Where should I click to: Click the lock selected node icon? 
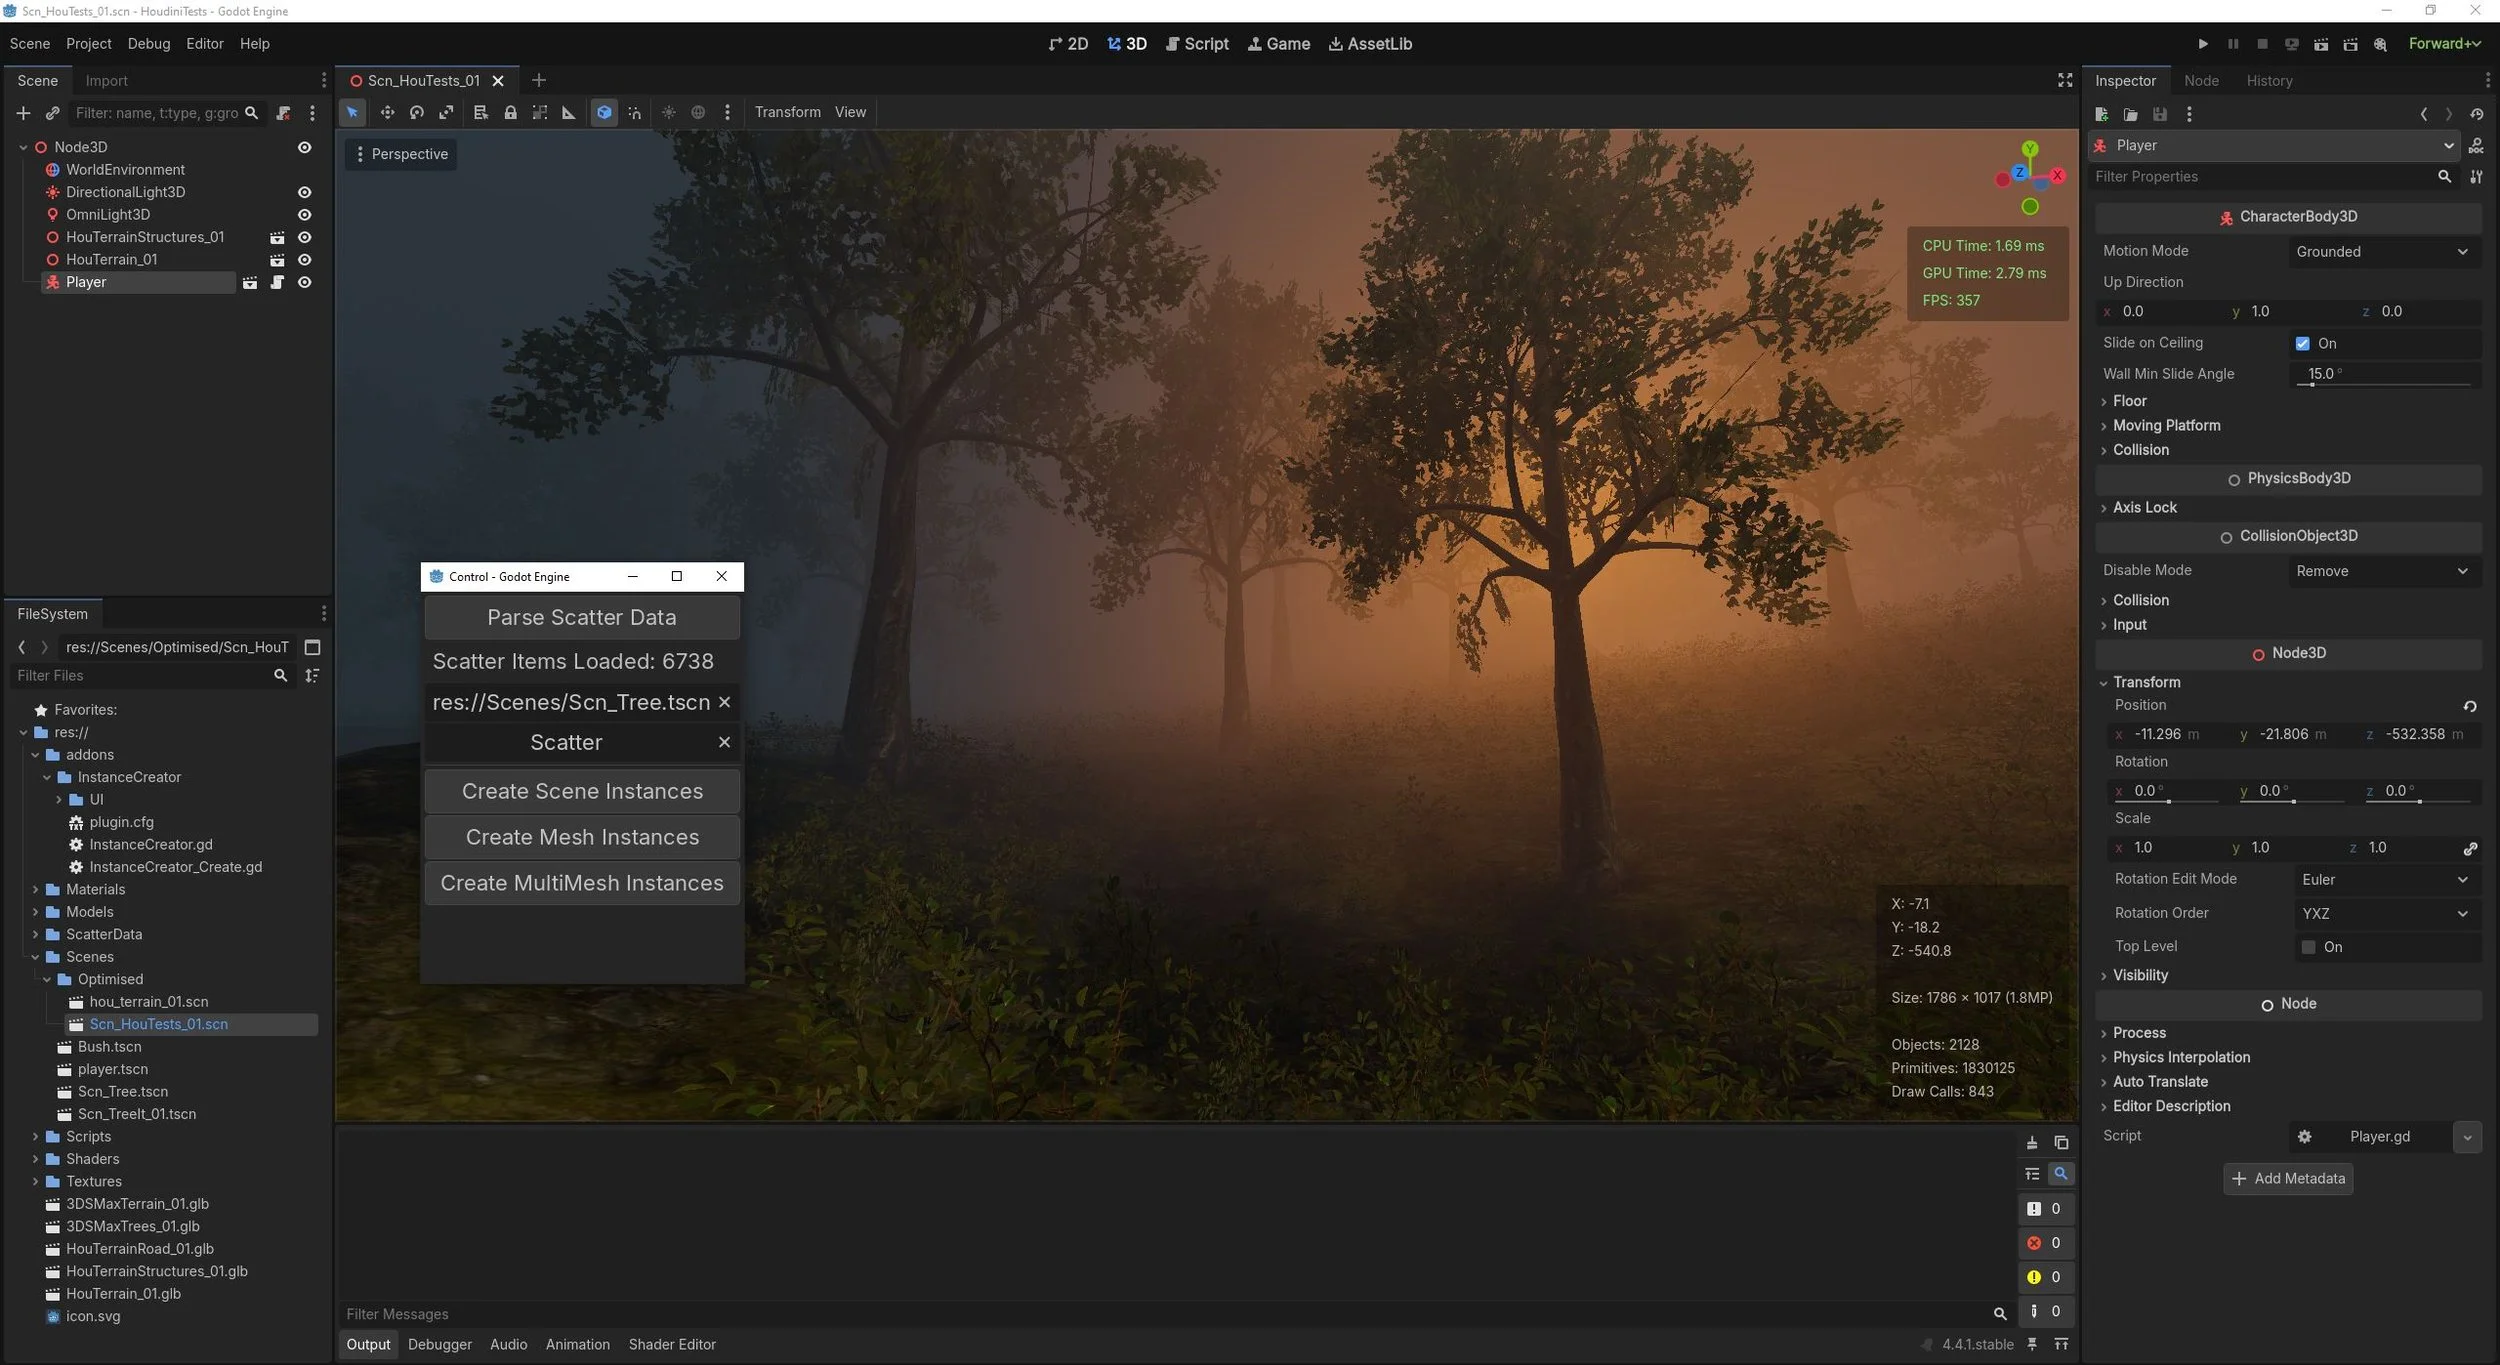tap(510, 112)
